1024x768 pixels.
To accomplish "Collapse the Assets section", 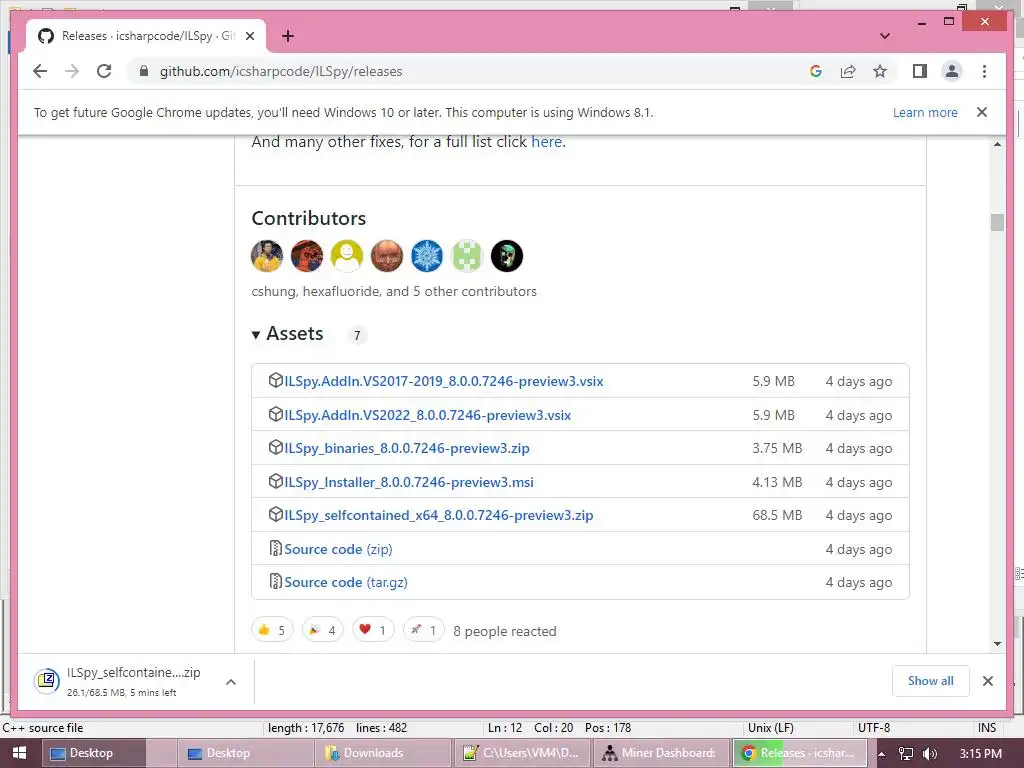I will pos(287,334).
